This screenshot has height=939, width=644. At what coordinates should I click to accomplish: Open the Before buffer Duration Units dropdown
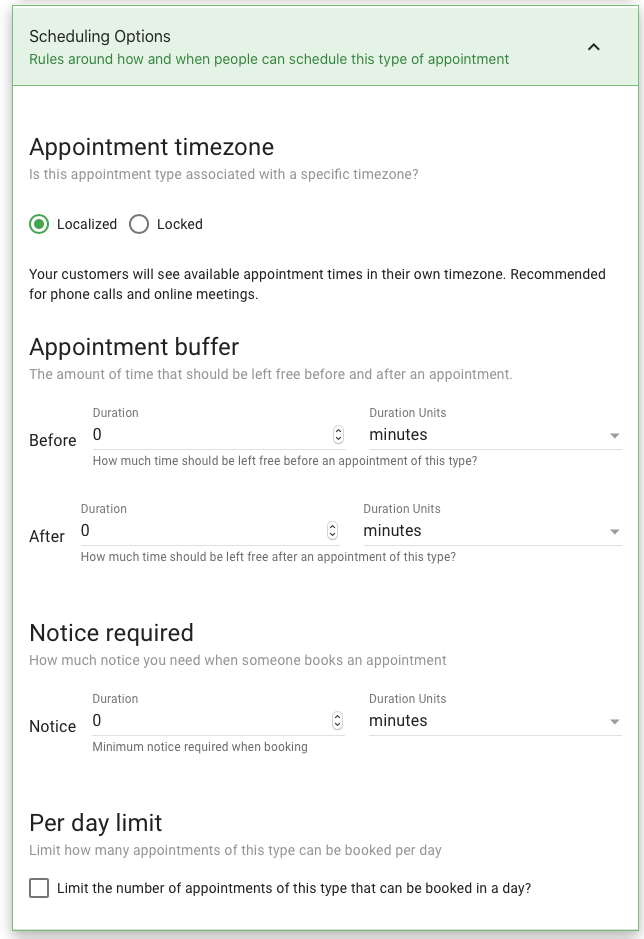click(x=495, y=435)
